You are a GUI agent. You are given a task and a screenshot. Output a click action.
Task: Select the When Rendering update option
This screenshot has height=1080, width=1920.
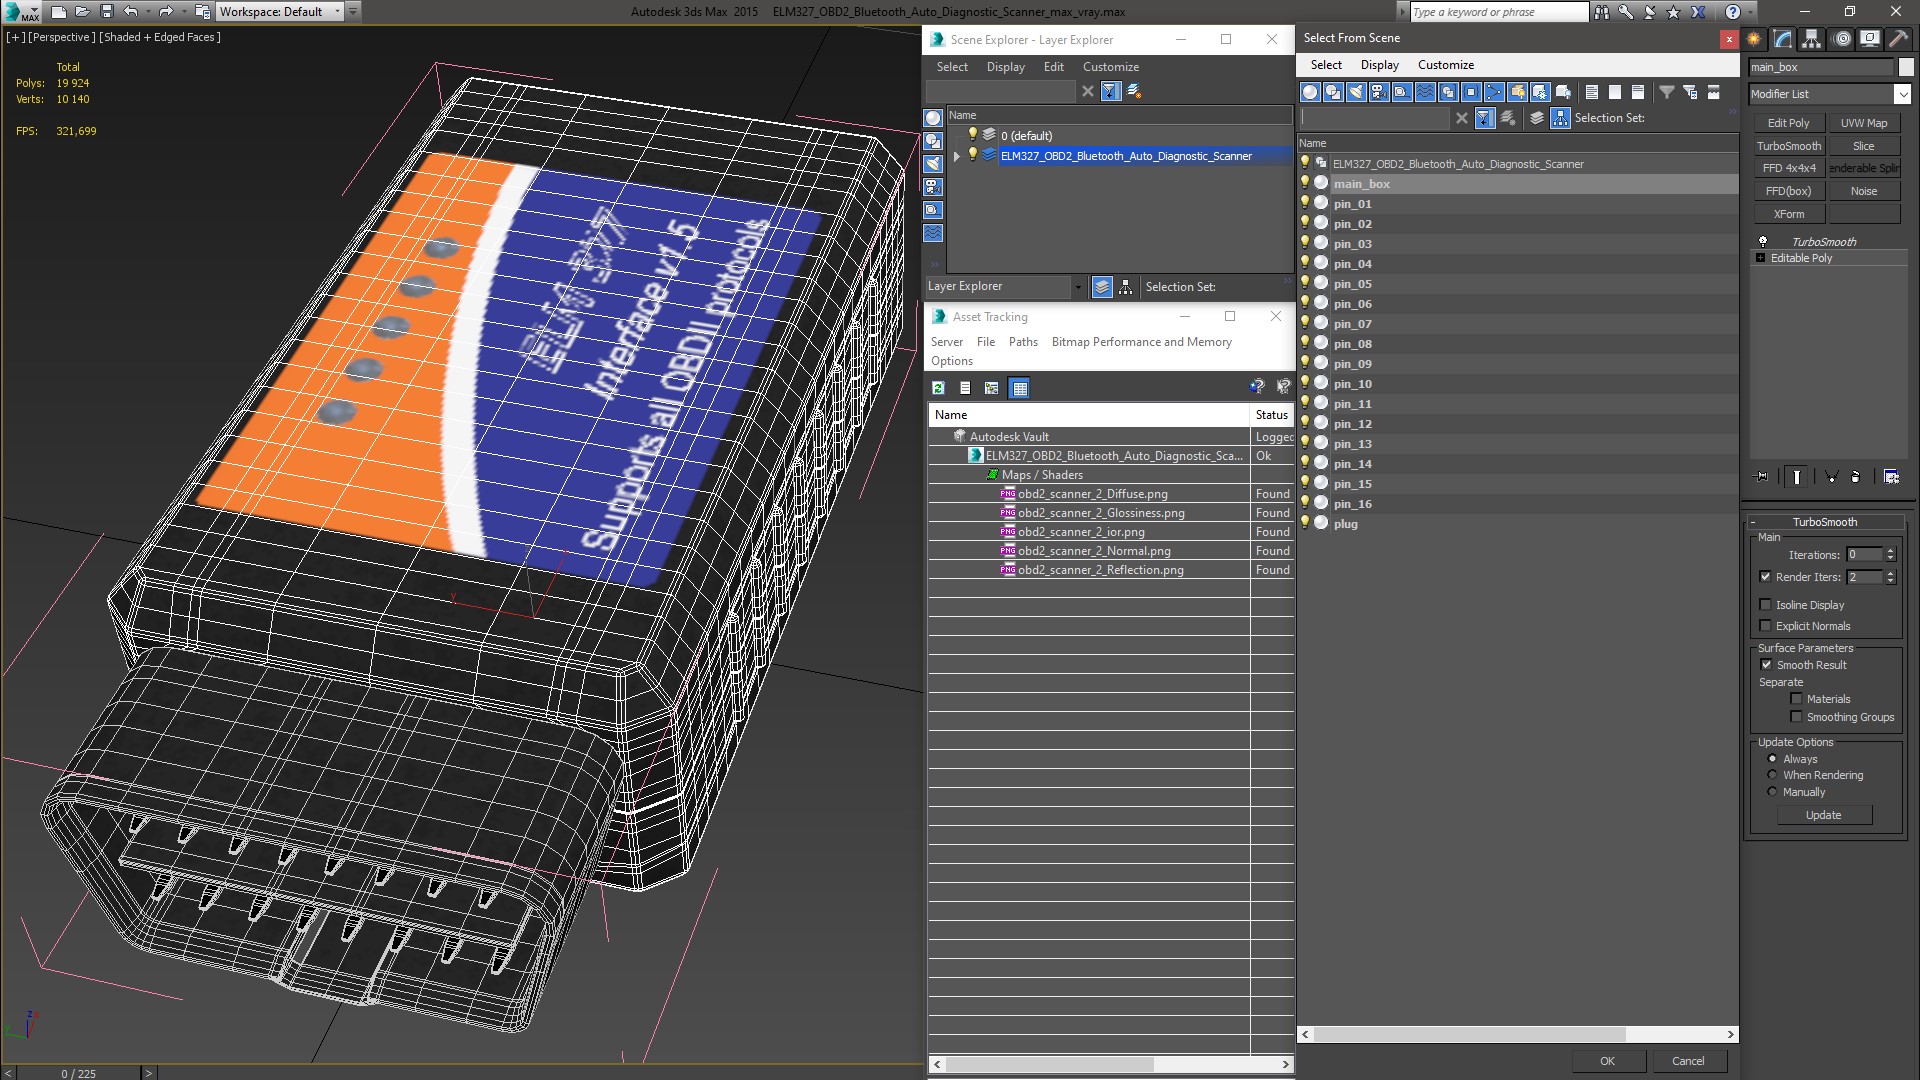point(1773,775)
